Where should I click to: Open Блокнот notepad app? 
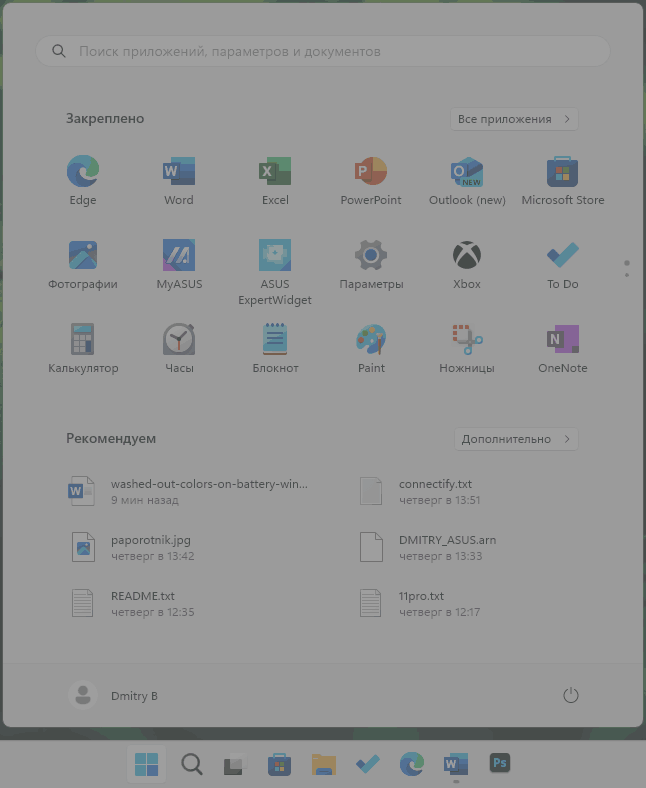[275, 348]
